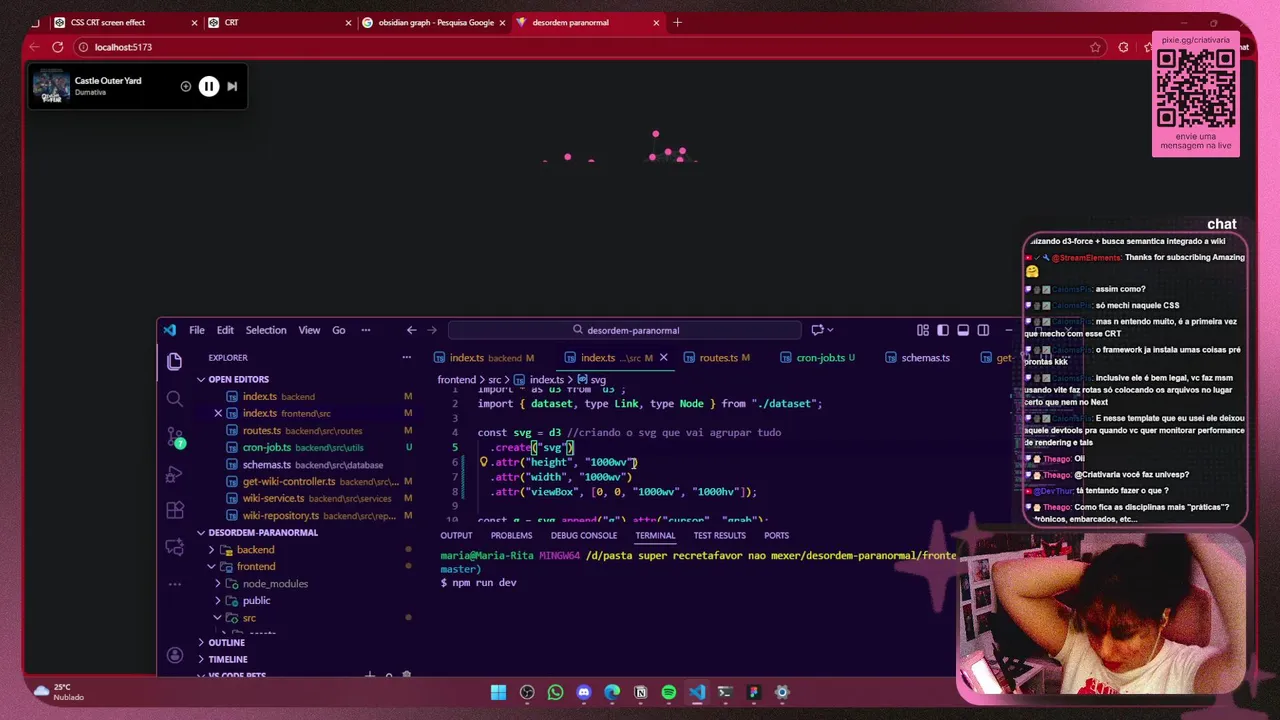1280x720 pixels.
Task: Switch to the obsidian graph Google tab
Action: (x=435, y=22)
